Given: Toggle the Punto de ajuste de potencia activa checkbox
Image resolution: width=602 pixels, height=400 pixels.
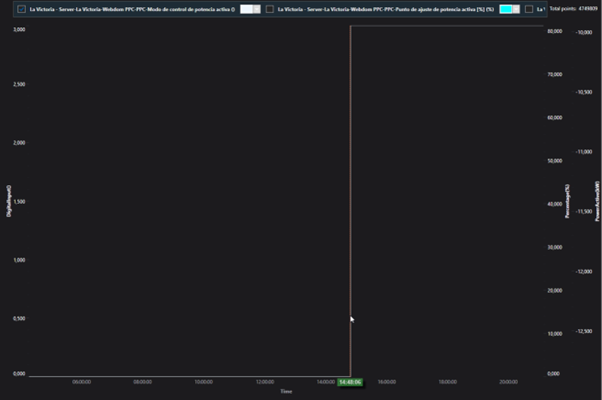Looking at the screenshot, I should point(270,9).
